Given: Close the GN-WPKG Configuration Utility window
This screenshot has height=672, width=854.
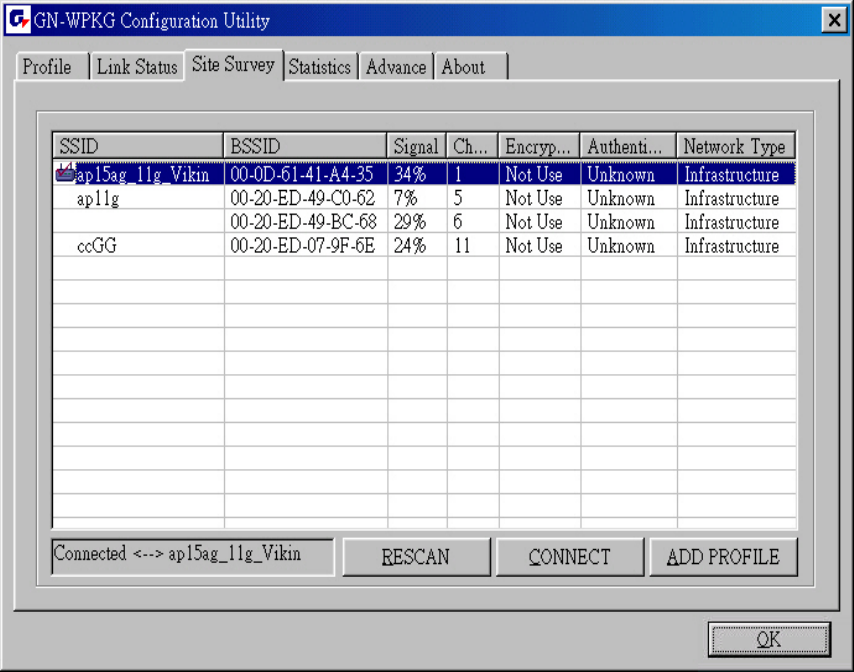Looking at the screenshot, I should (x=833, y=20).
